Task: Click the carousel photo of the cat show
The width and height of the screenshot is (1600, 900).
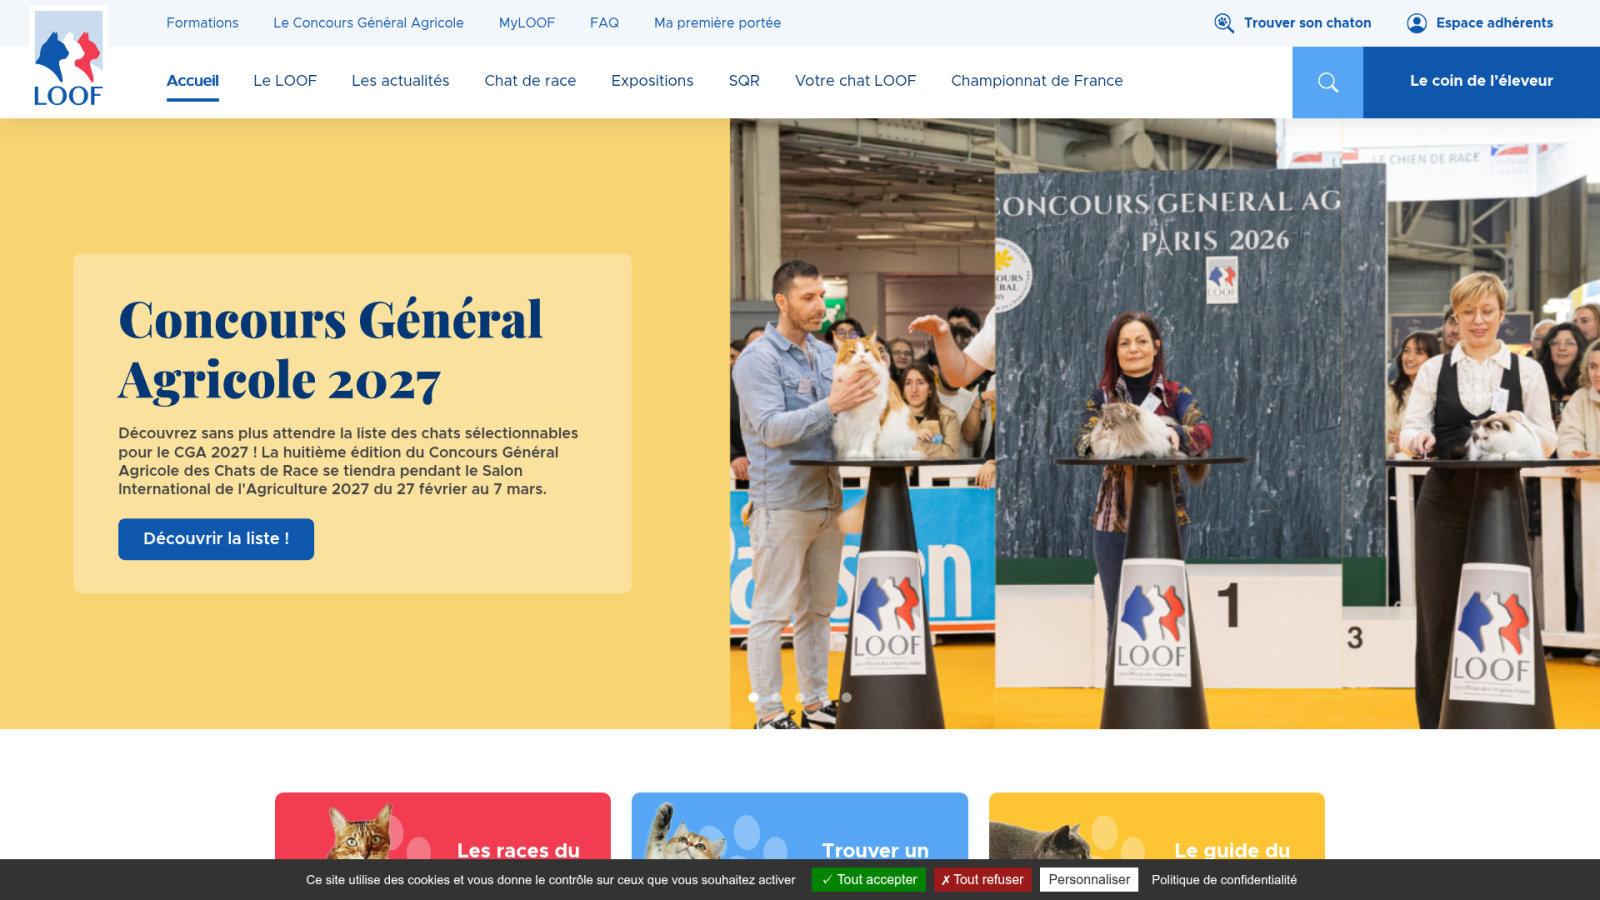Action: coord(1165,423)
